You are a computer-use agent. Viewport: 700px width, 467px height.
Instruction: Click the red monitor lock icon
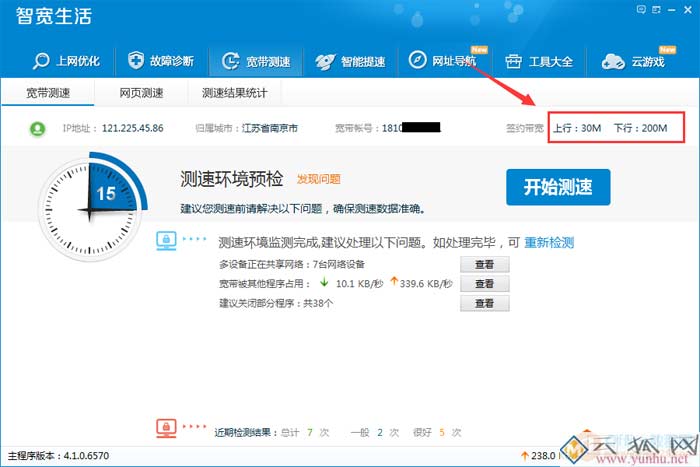click(166, 428)
